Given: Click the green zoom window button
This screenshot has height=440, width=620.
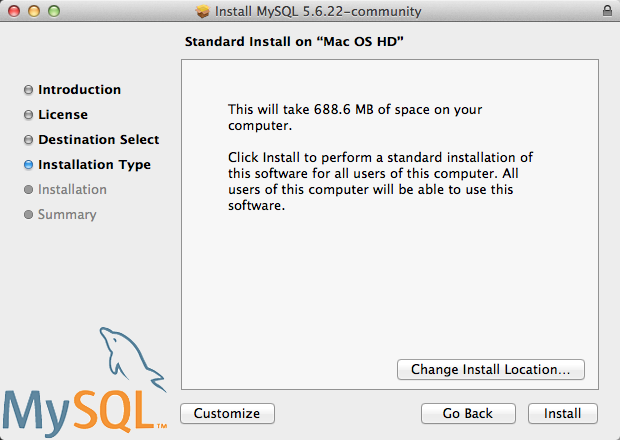Looking at the screenshot, I should 54,11.
